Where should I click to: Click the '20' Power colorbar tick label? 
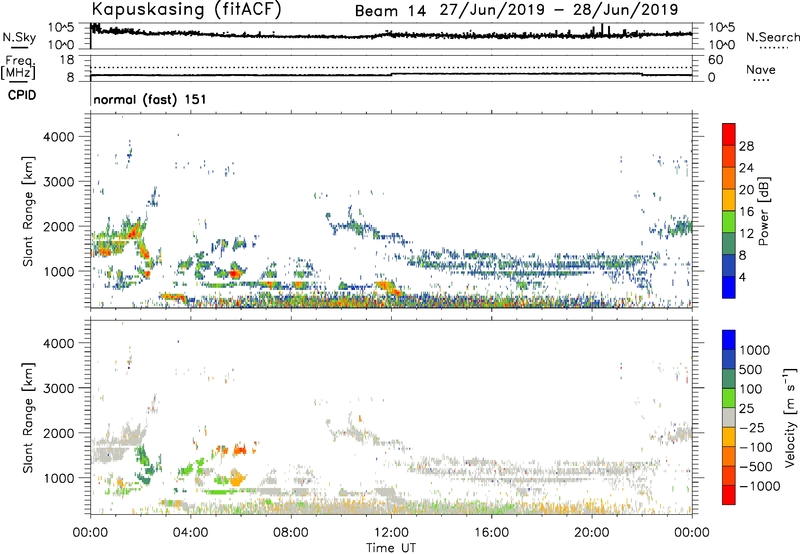coord(746,190)
